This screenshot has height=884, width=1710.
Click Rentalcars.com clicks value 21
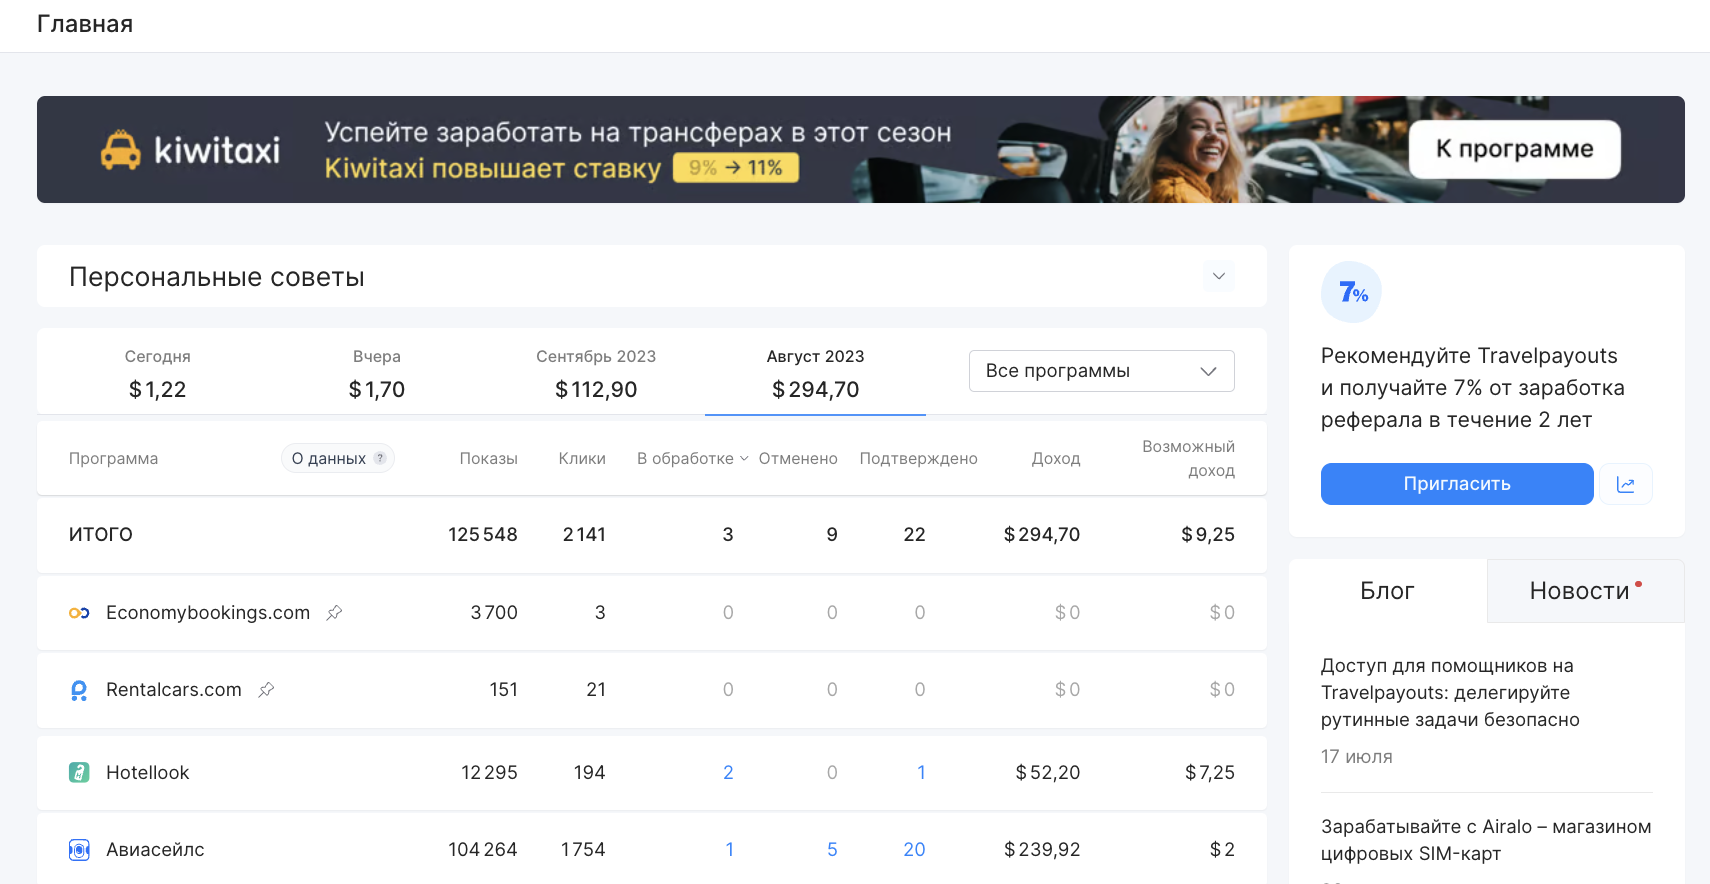point(596,690)
